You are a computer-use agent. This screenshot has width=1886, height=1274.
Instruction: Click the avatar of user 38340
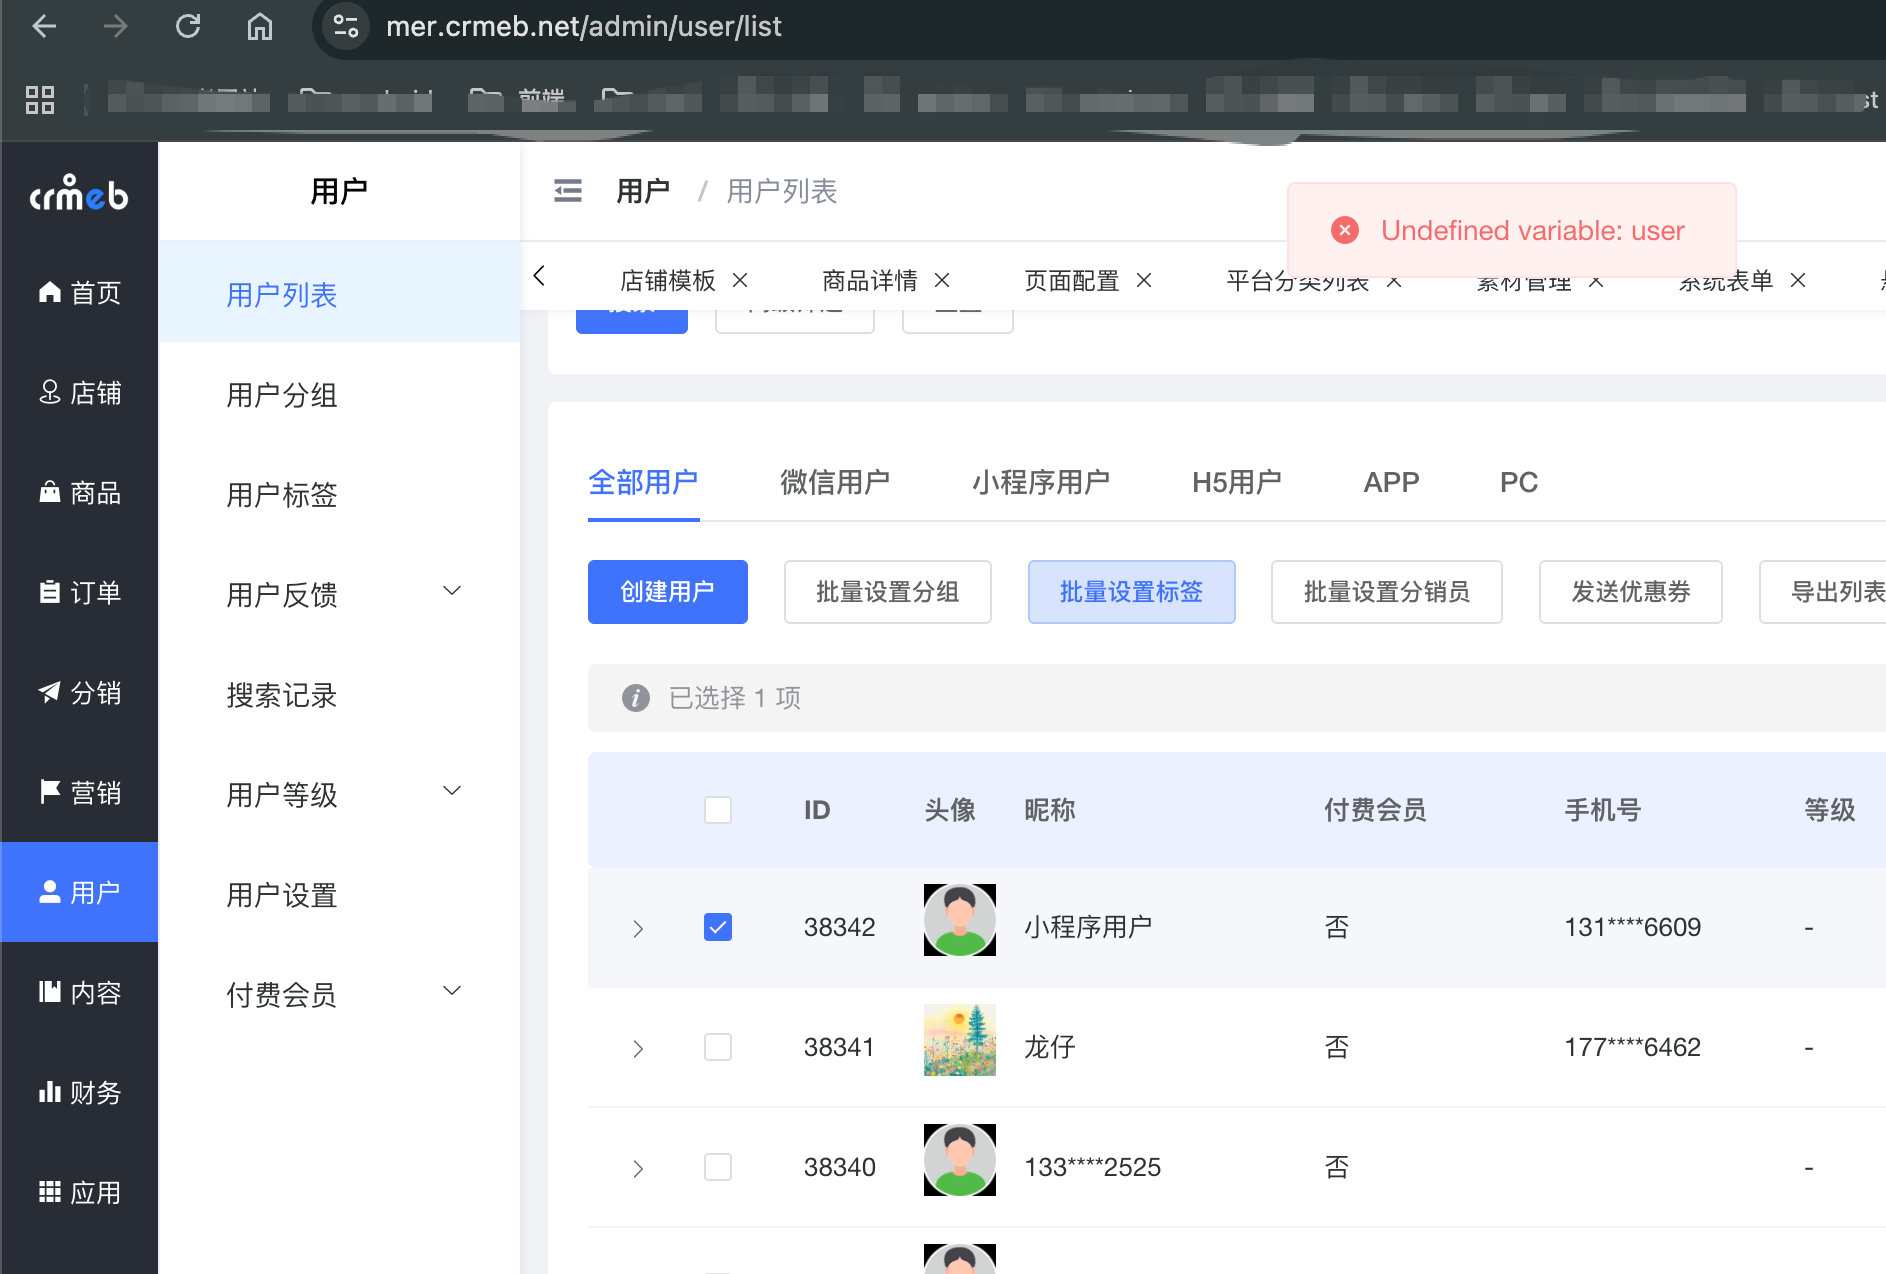(960, 1160)
